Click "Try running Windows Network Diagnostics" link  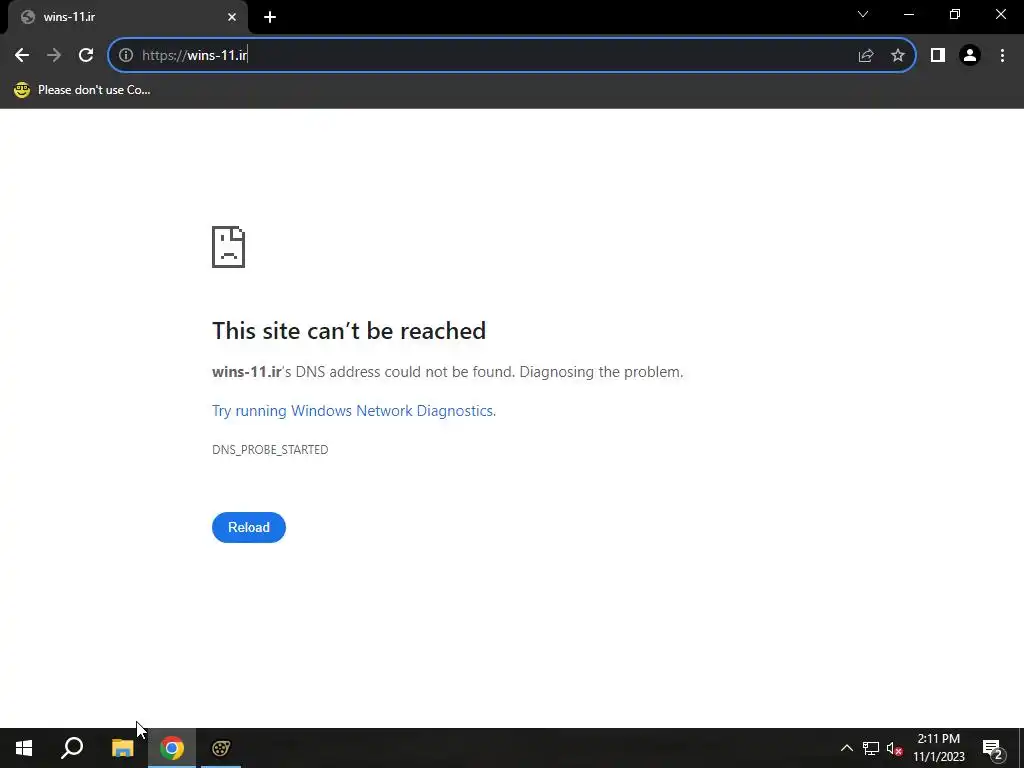pyautogui.click(x=354, y=411)
